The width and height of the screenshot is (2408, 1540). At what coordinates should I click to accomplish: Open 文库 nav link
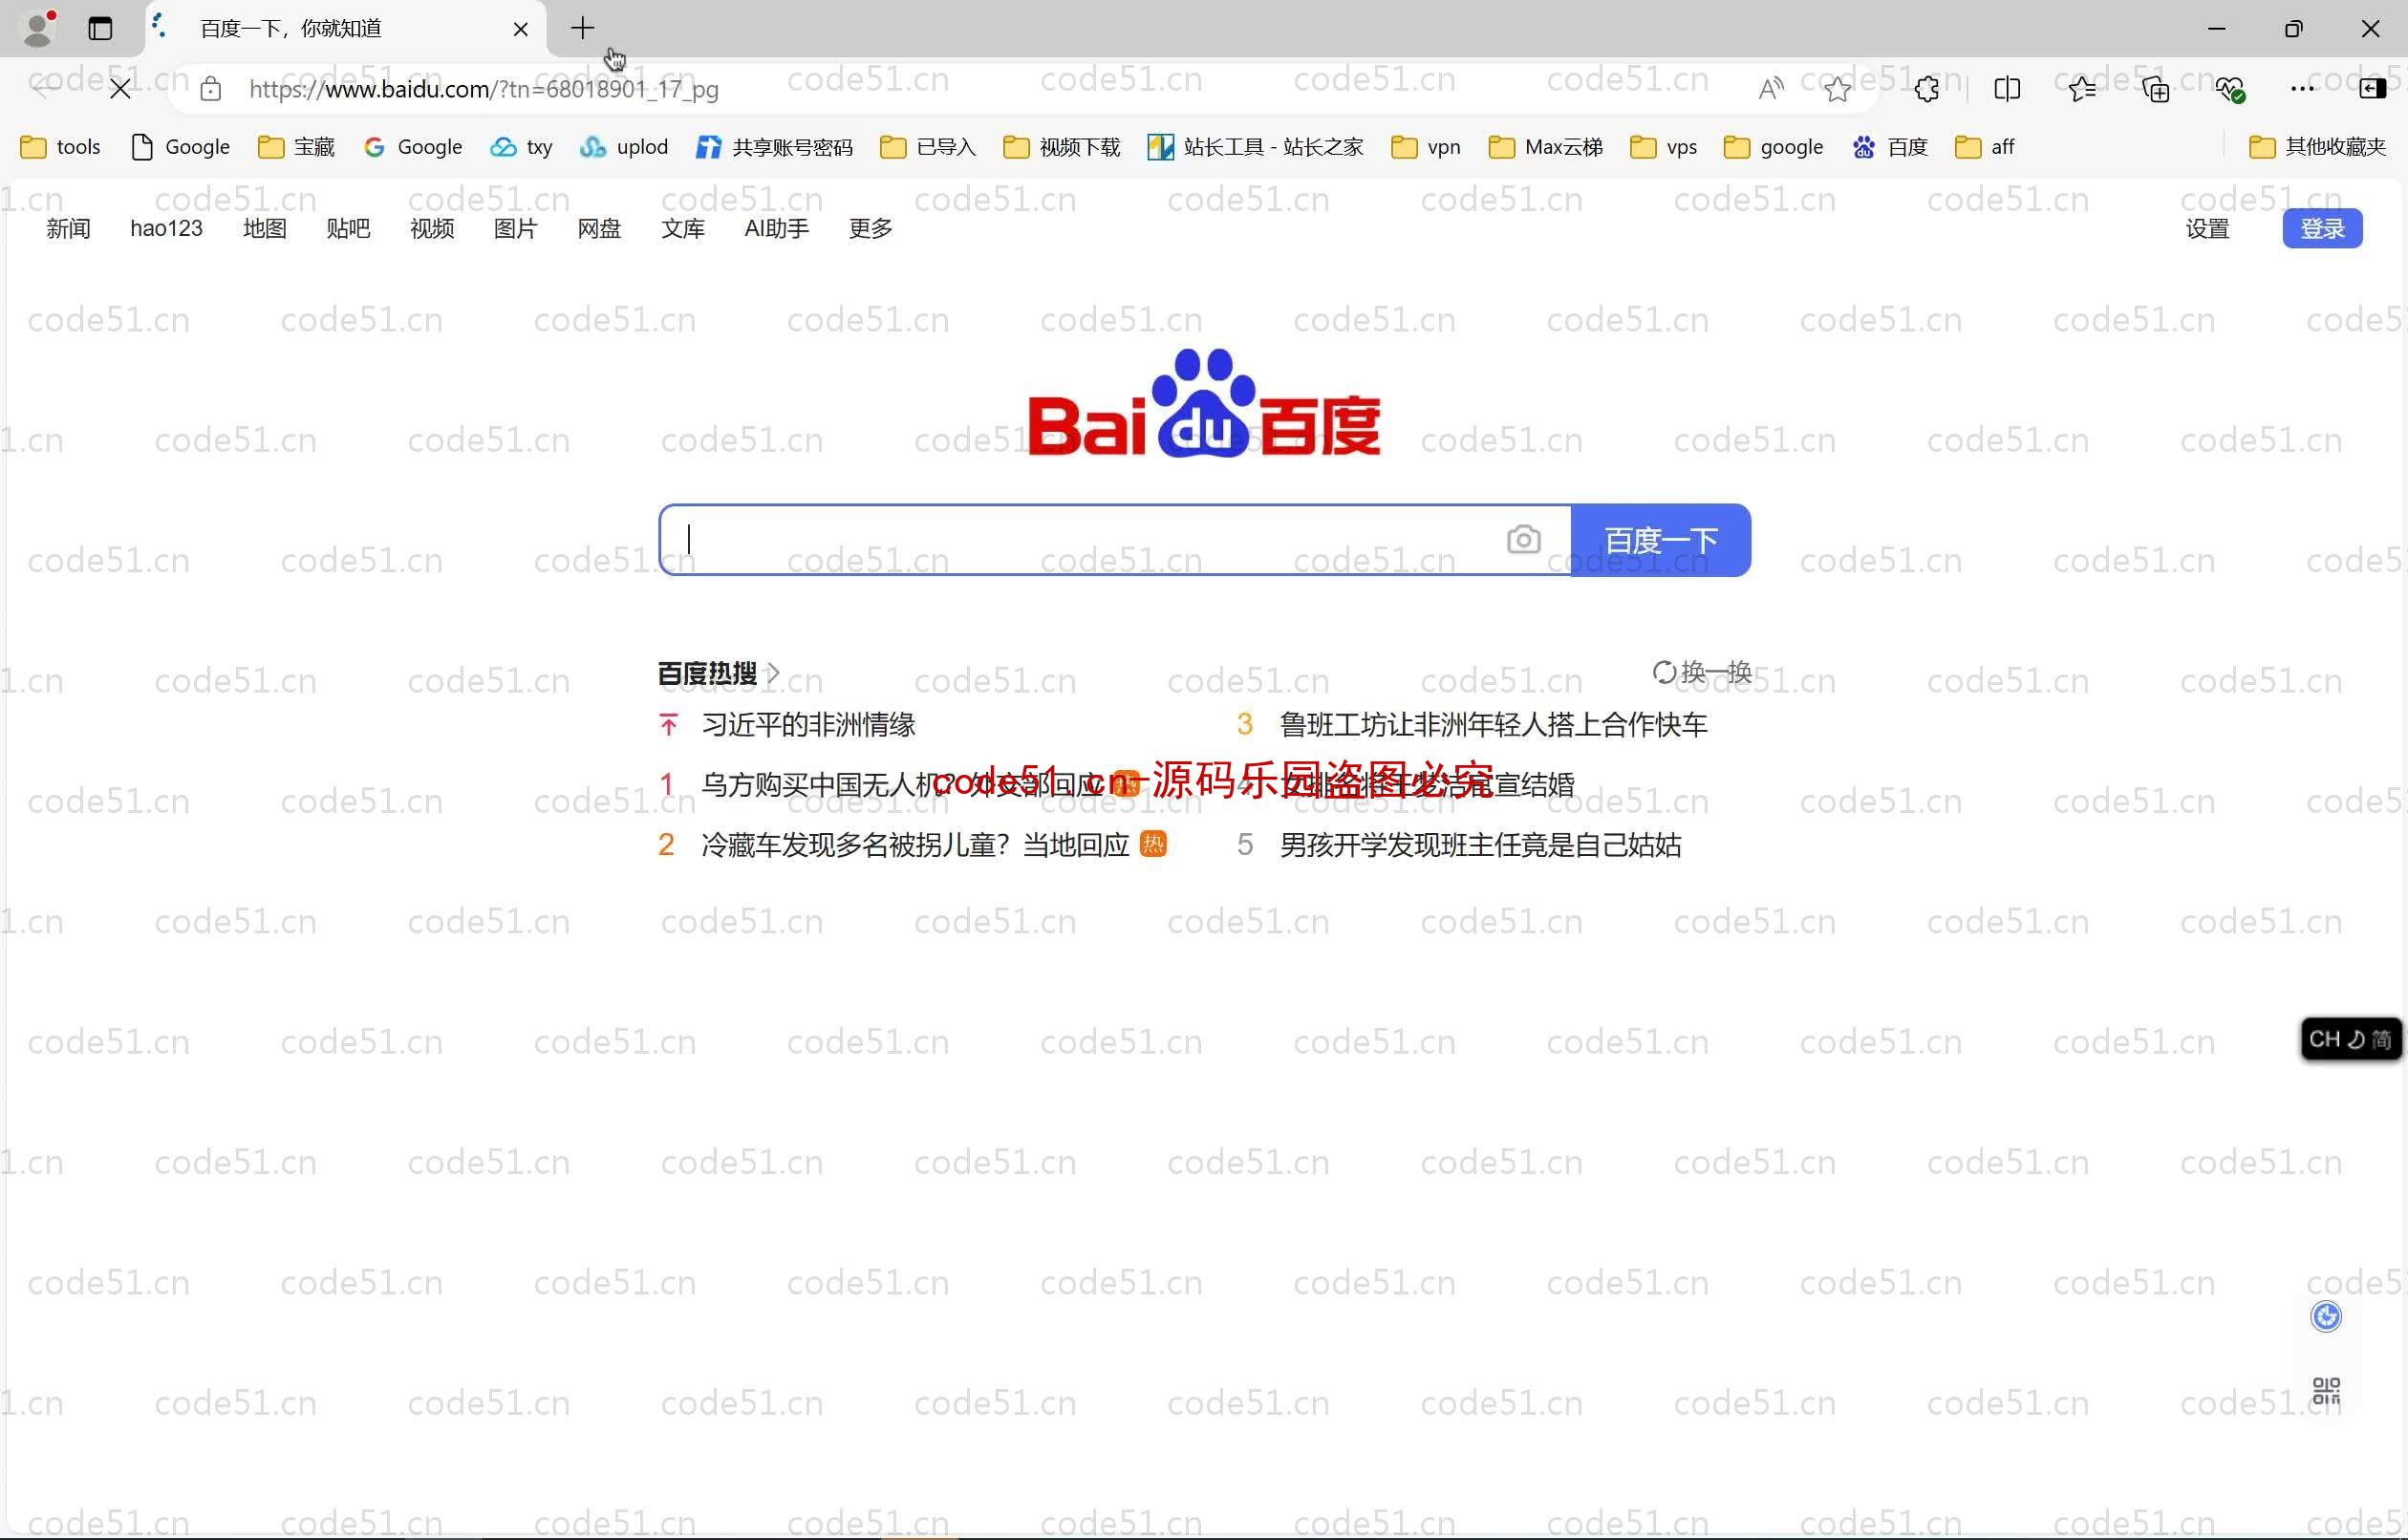pos(683,229)
